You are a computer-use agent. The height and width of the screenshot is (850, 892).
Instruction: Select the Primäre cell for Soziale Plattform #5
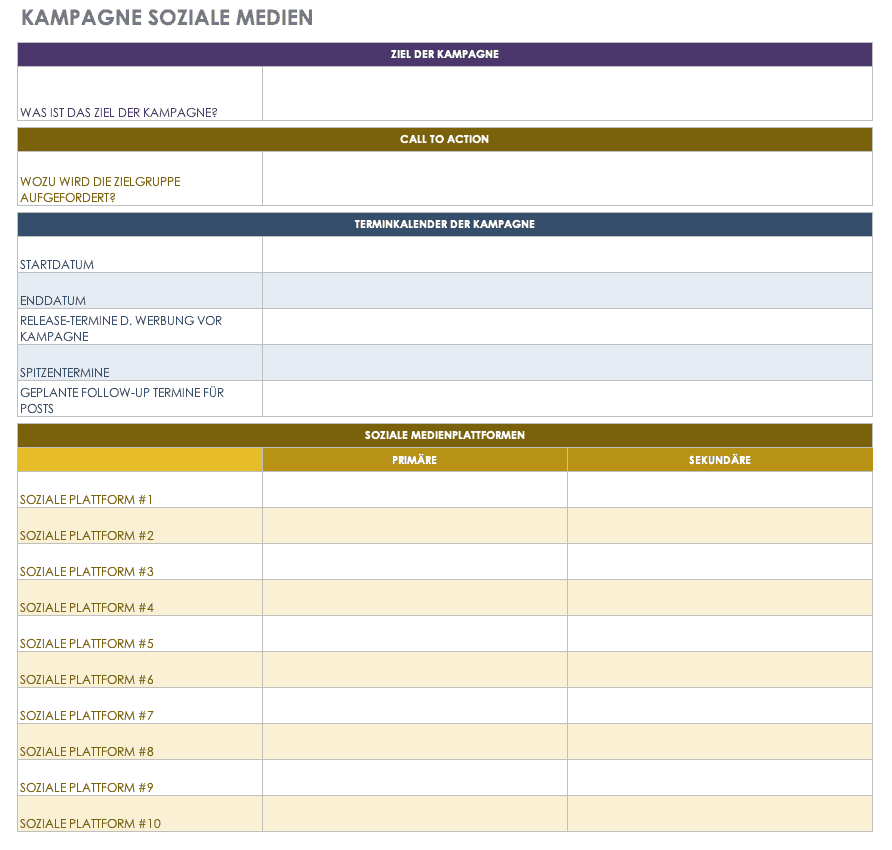point(414,634)
